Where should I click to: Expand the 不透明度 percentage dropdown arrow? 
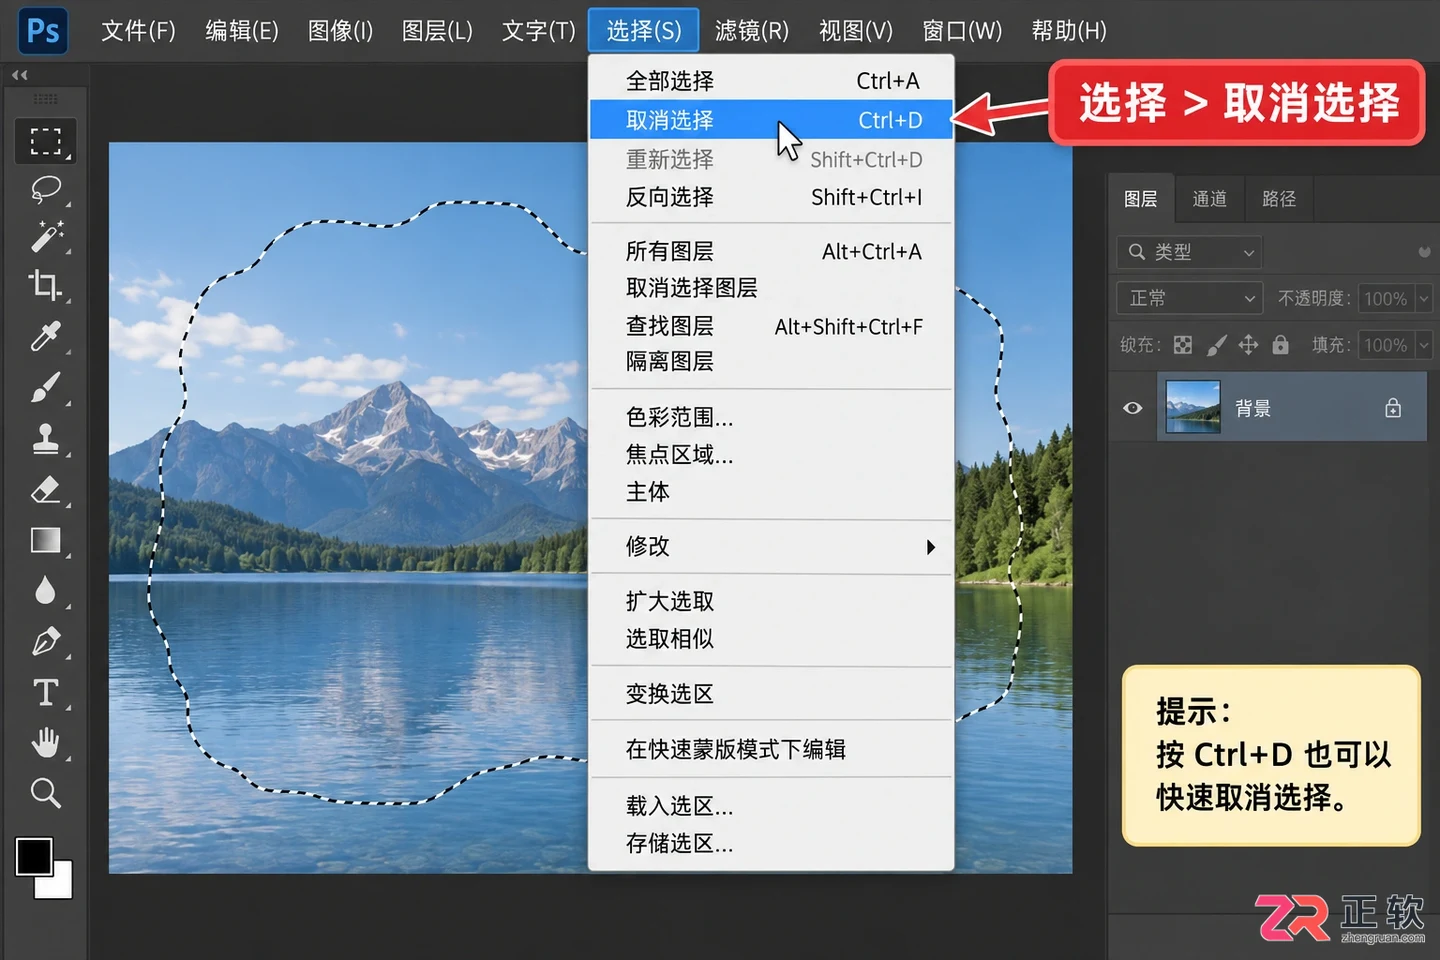[x=1424, y=298]
